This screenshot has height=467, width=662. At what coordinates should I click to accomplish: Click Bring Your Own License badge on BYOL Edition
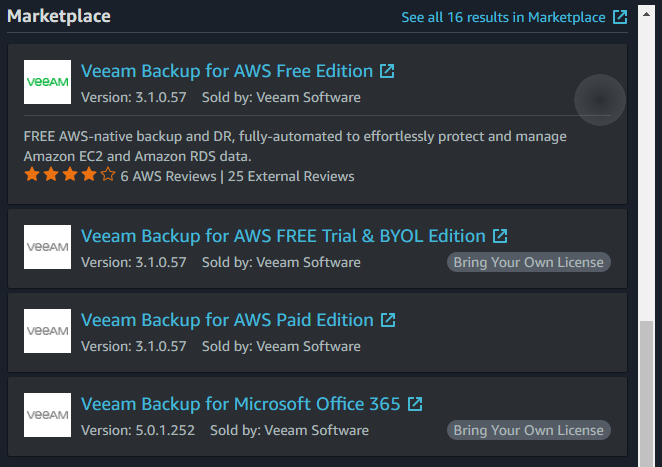click(529, 262)
